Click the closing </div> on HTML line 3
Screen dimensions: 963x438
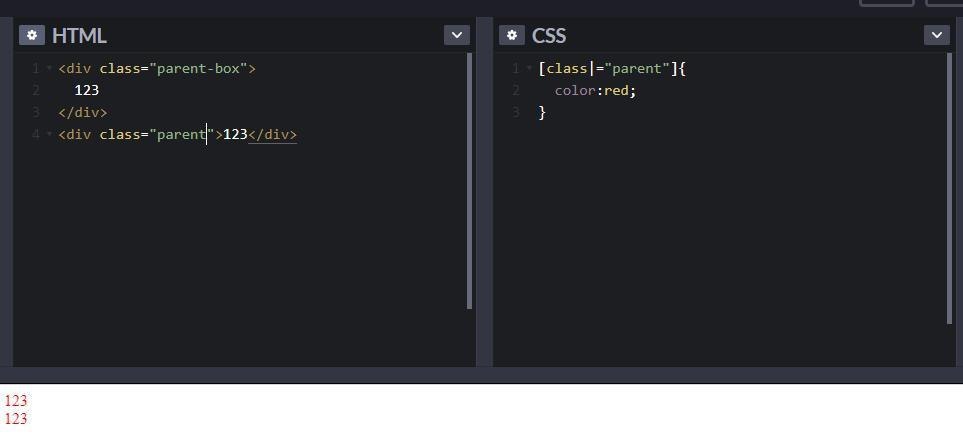[x=83, y=113]
